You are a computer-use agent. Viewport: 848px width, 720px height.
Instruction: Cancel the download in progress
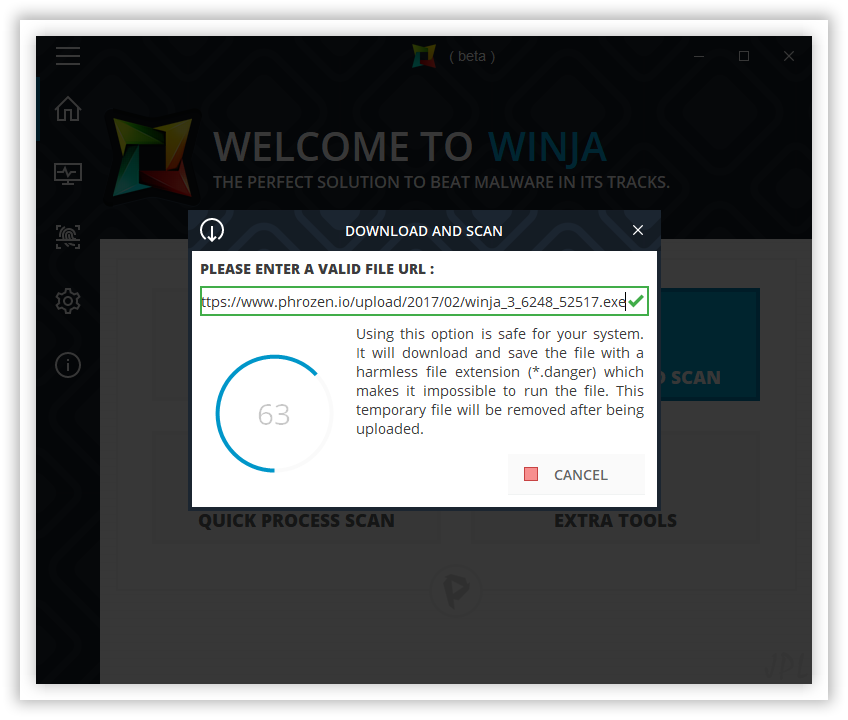[x=576, y=474]
